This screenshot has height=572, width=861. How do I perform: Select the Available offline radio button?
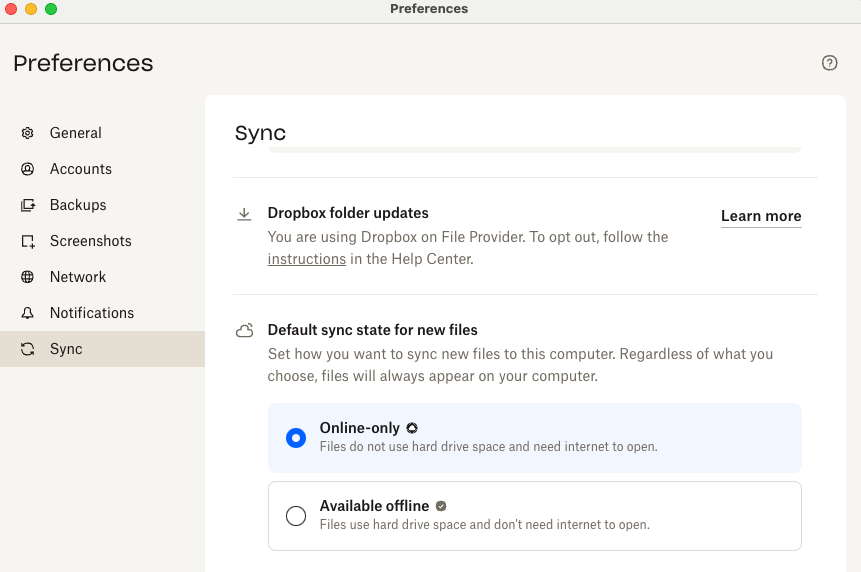point(296,516)
